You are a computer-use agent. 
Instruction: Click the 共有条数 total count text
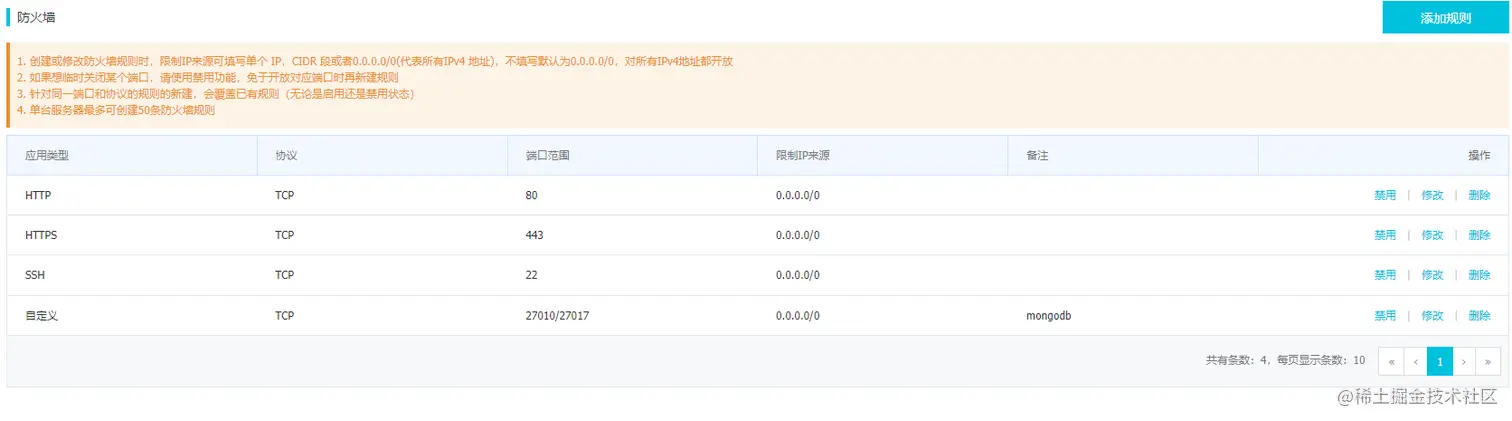1285,360
